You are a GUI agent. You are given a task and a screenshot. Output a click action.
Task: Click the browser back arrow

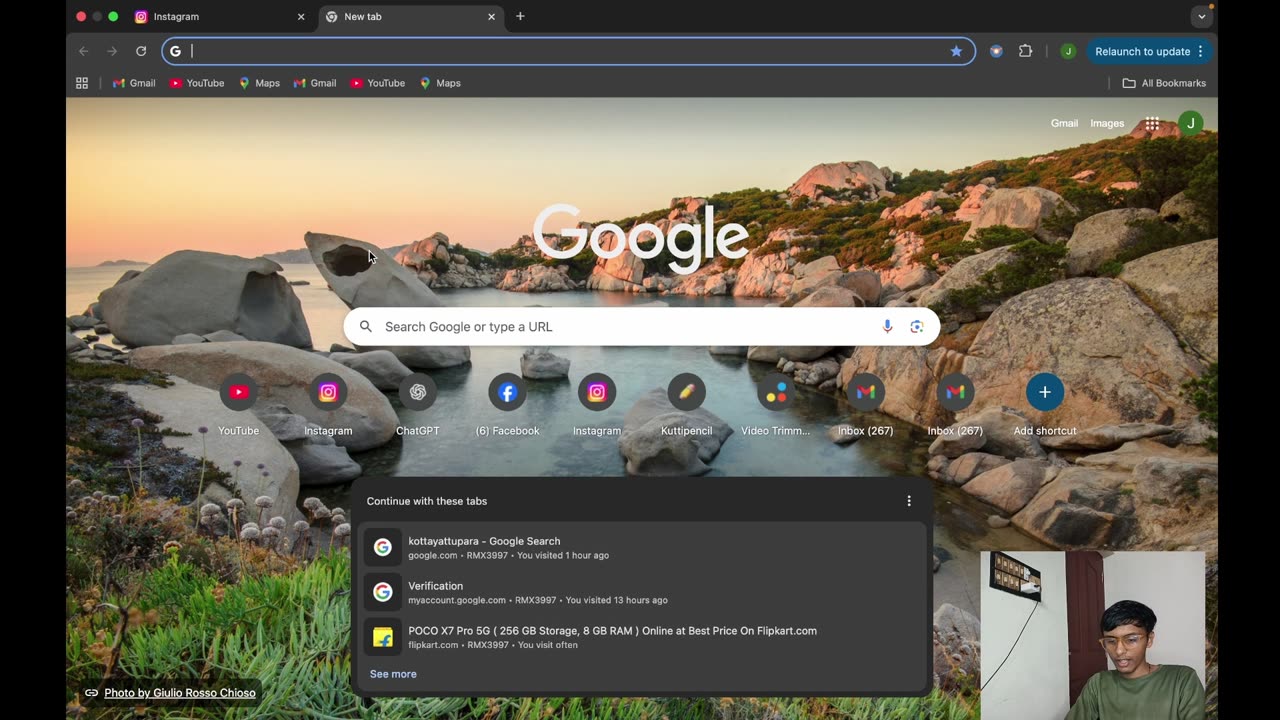coord(84,51)
